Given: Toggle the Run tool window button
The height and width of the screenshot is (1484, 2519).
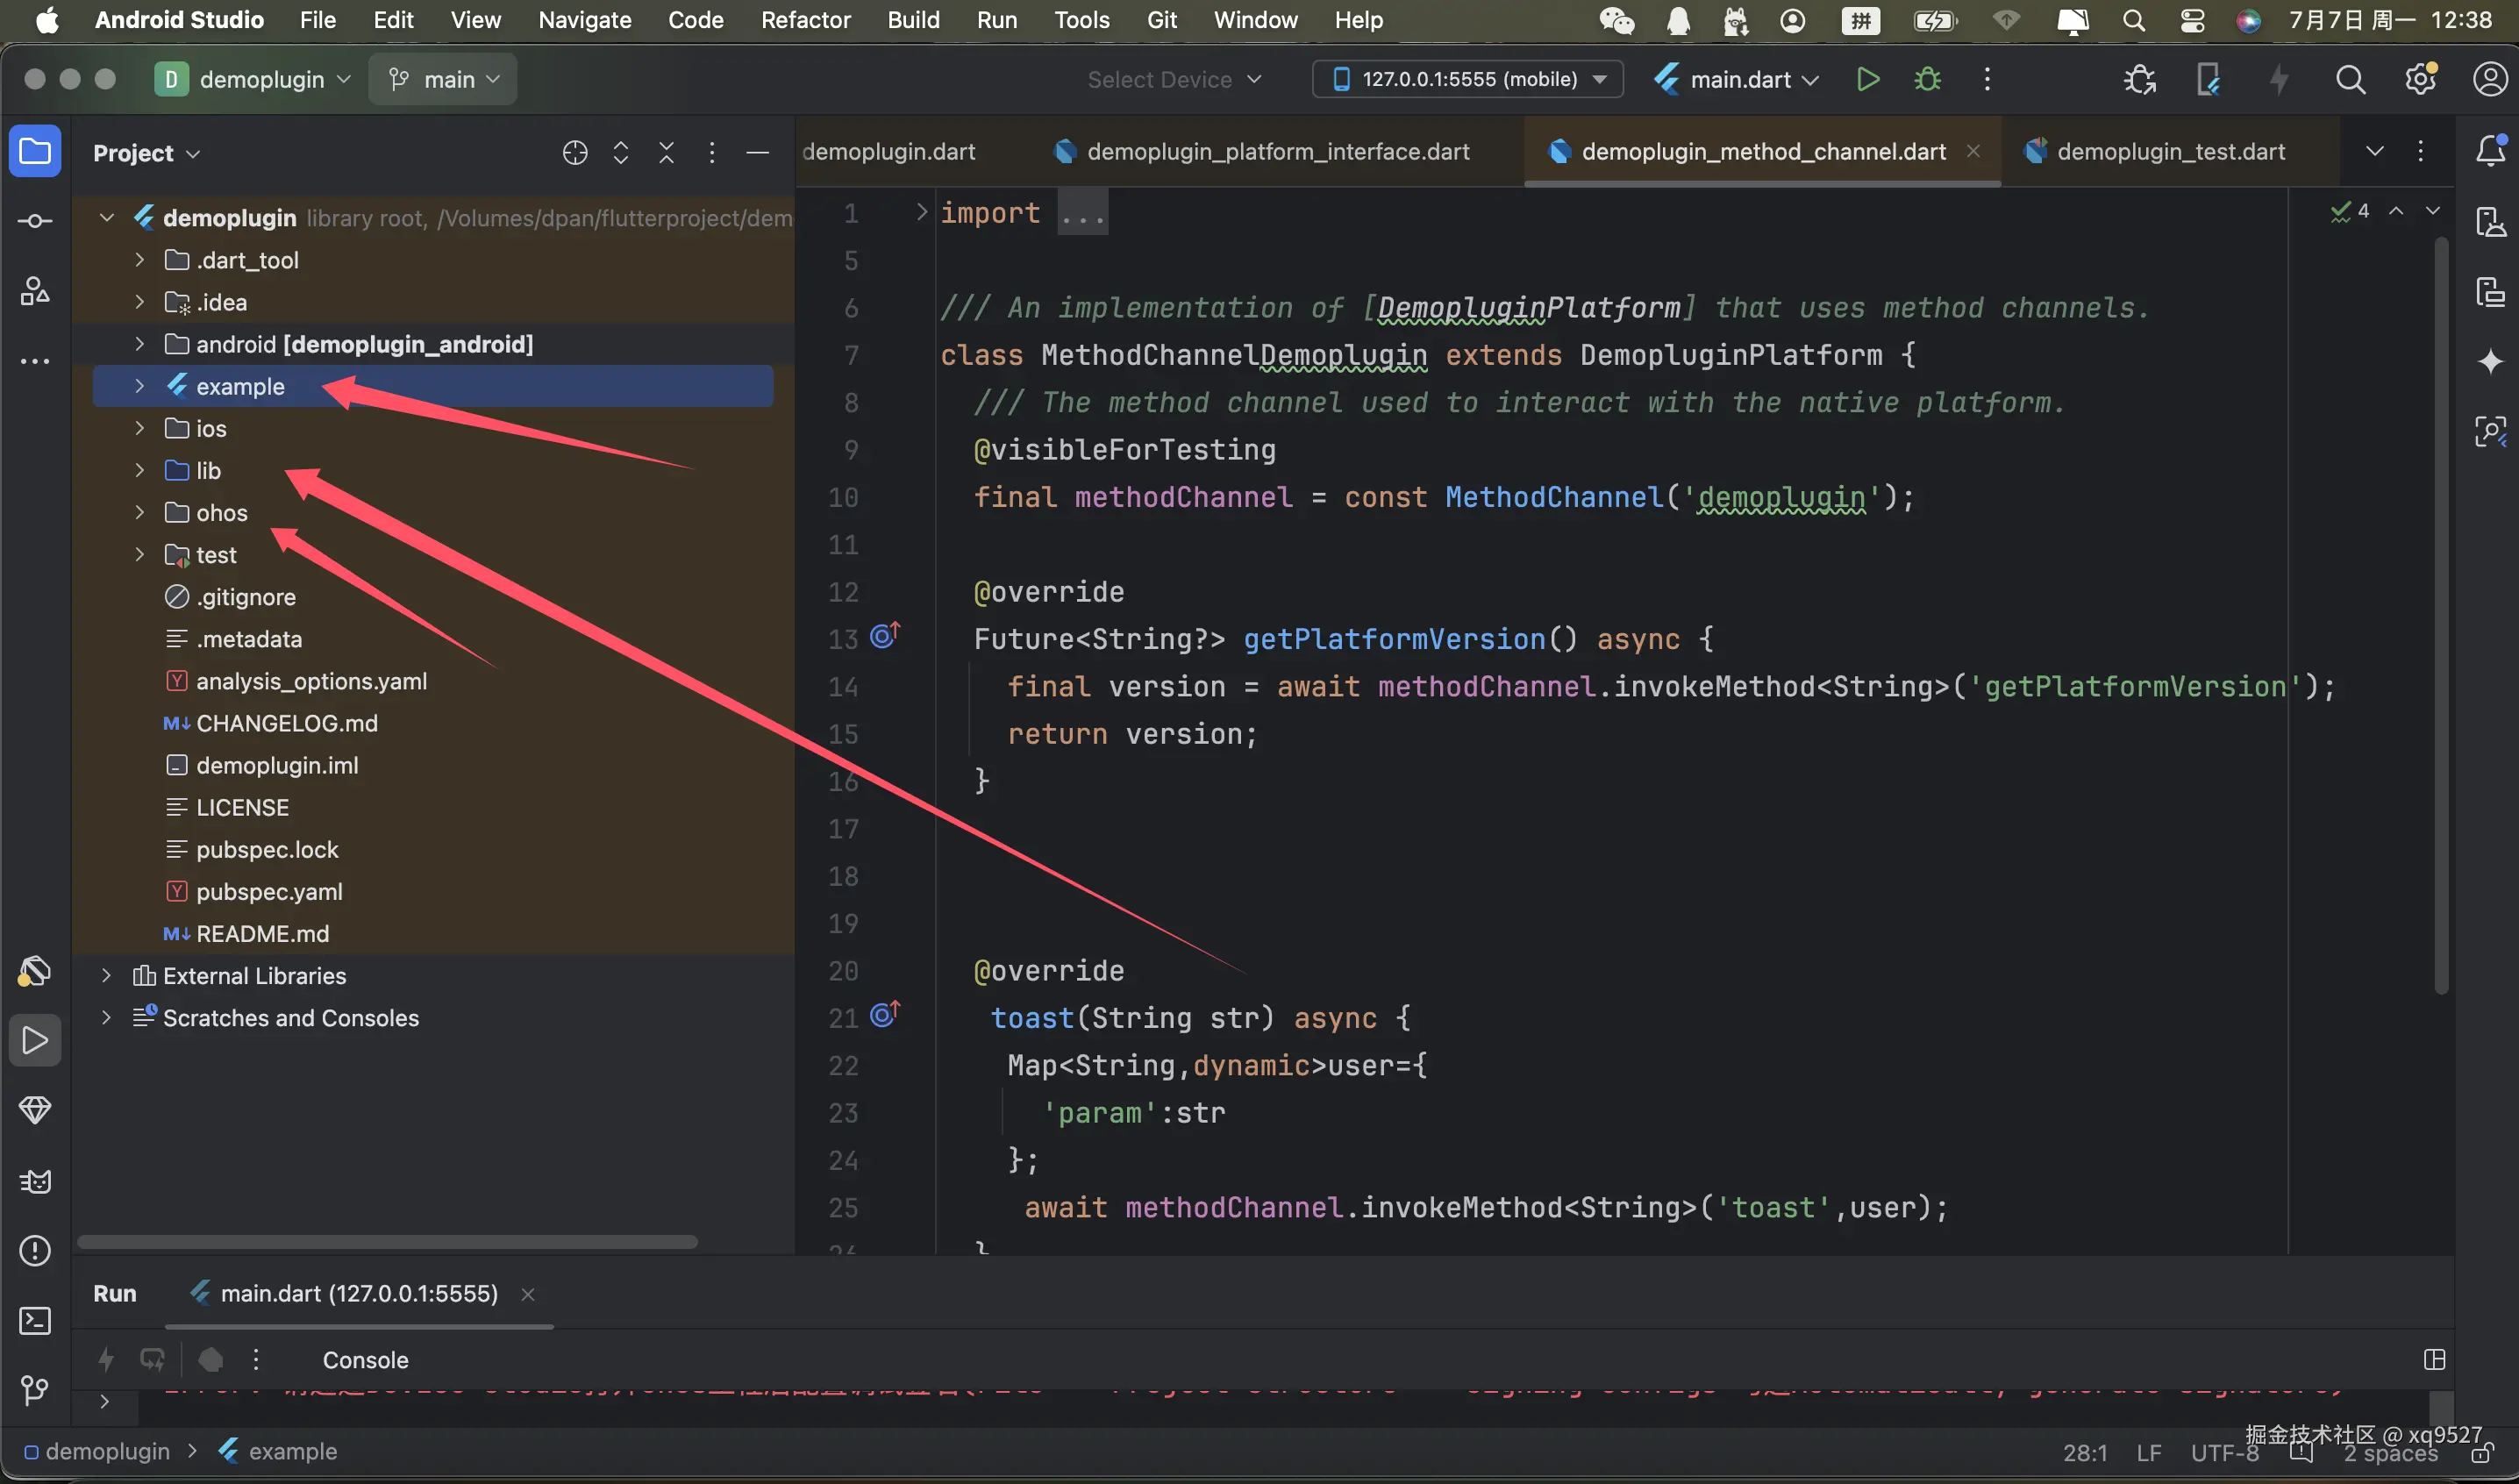Looking at the screenshot, I should 35,1040.
